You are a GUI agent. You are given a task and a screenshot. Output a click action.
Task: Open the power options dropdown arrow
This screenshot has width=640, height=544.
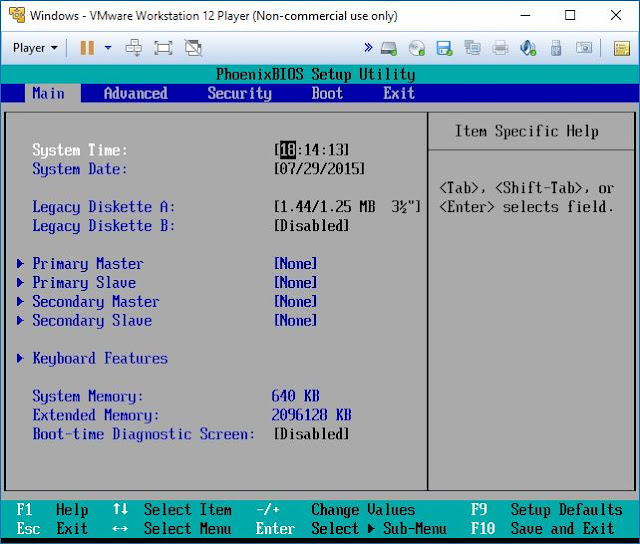pyautogui.click(x=108, y=48)
